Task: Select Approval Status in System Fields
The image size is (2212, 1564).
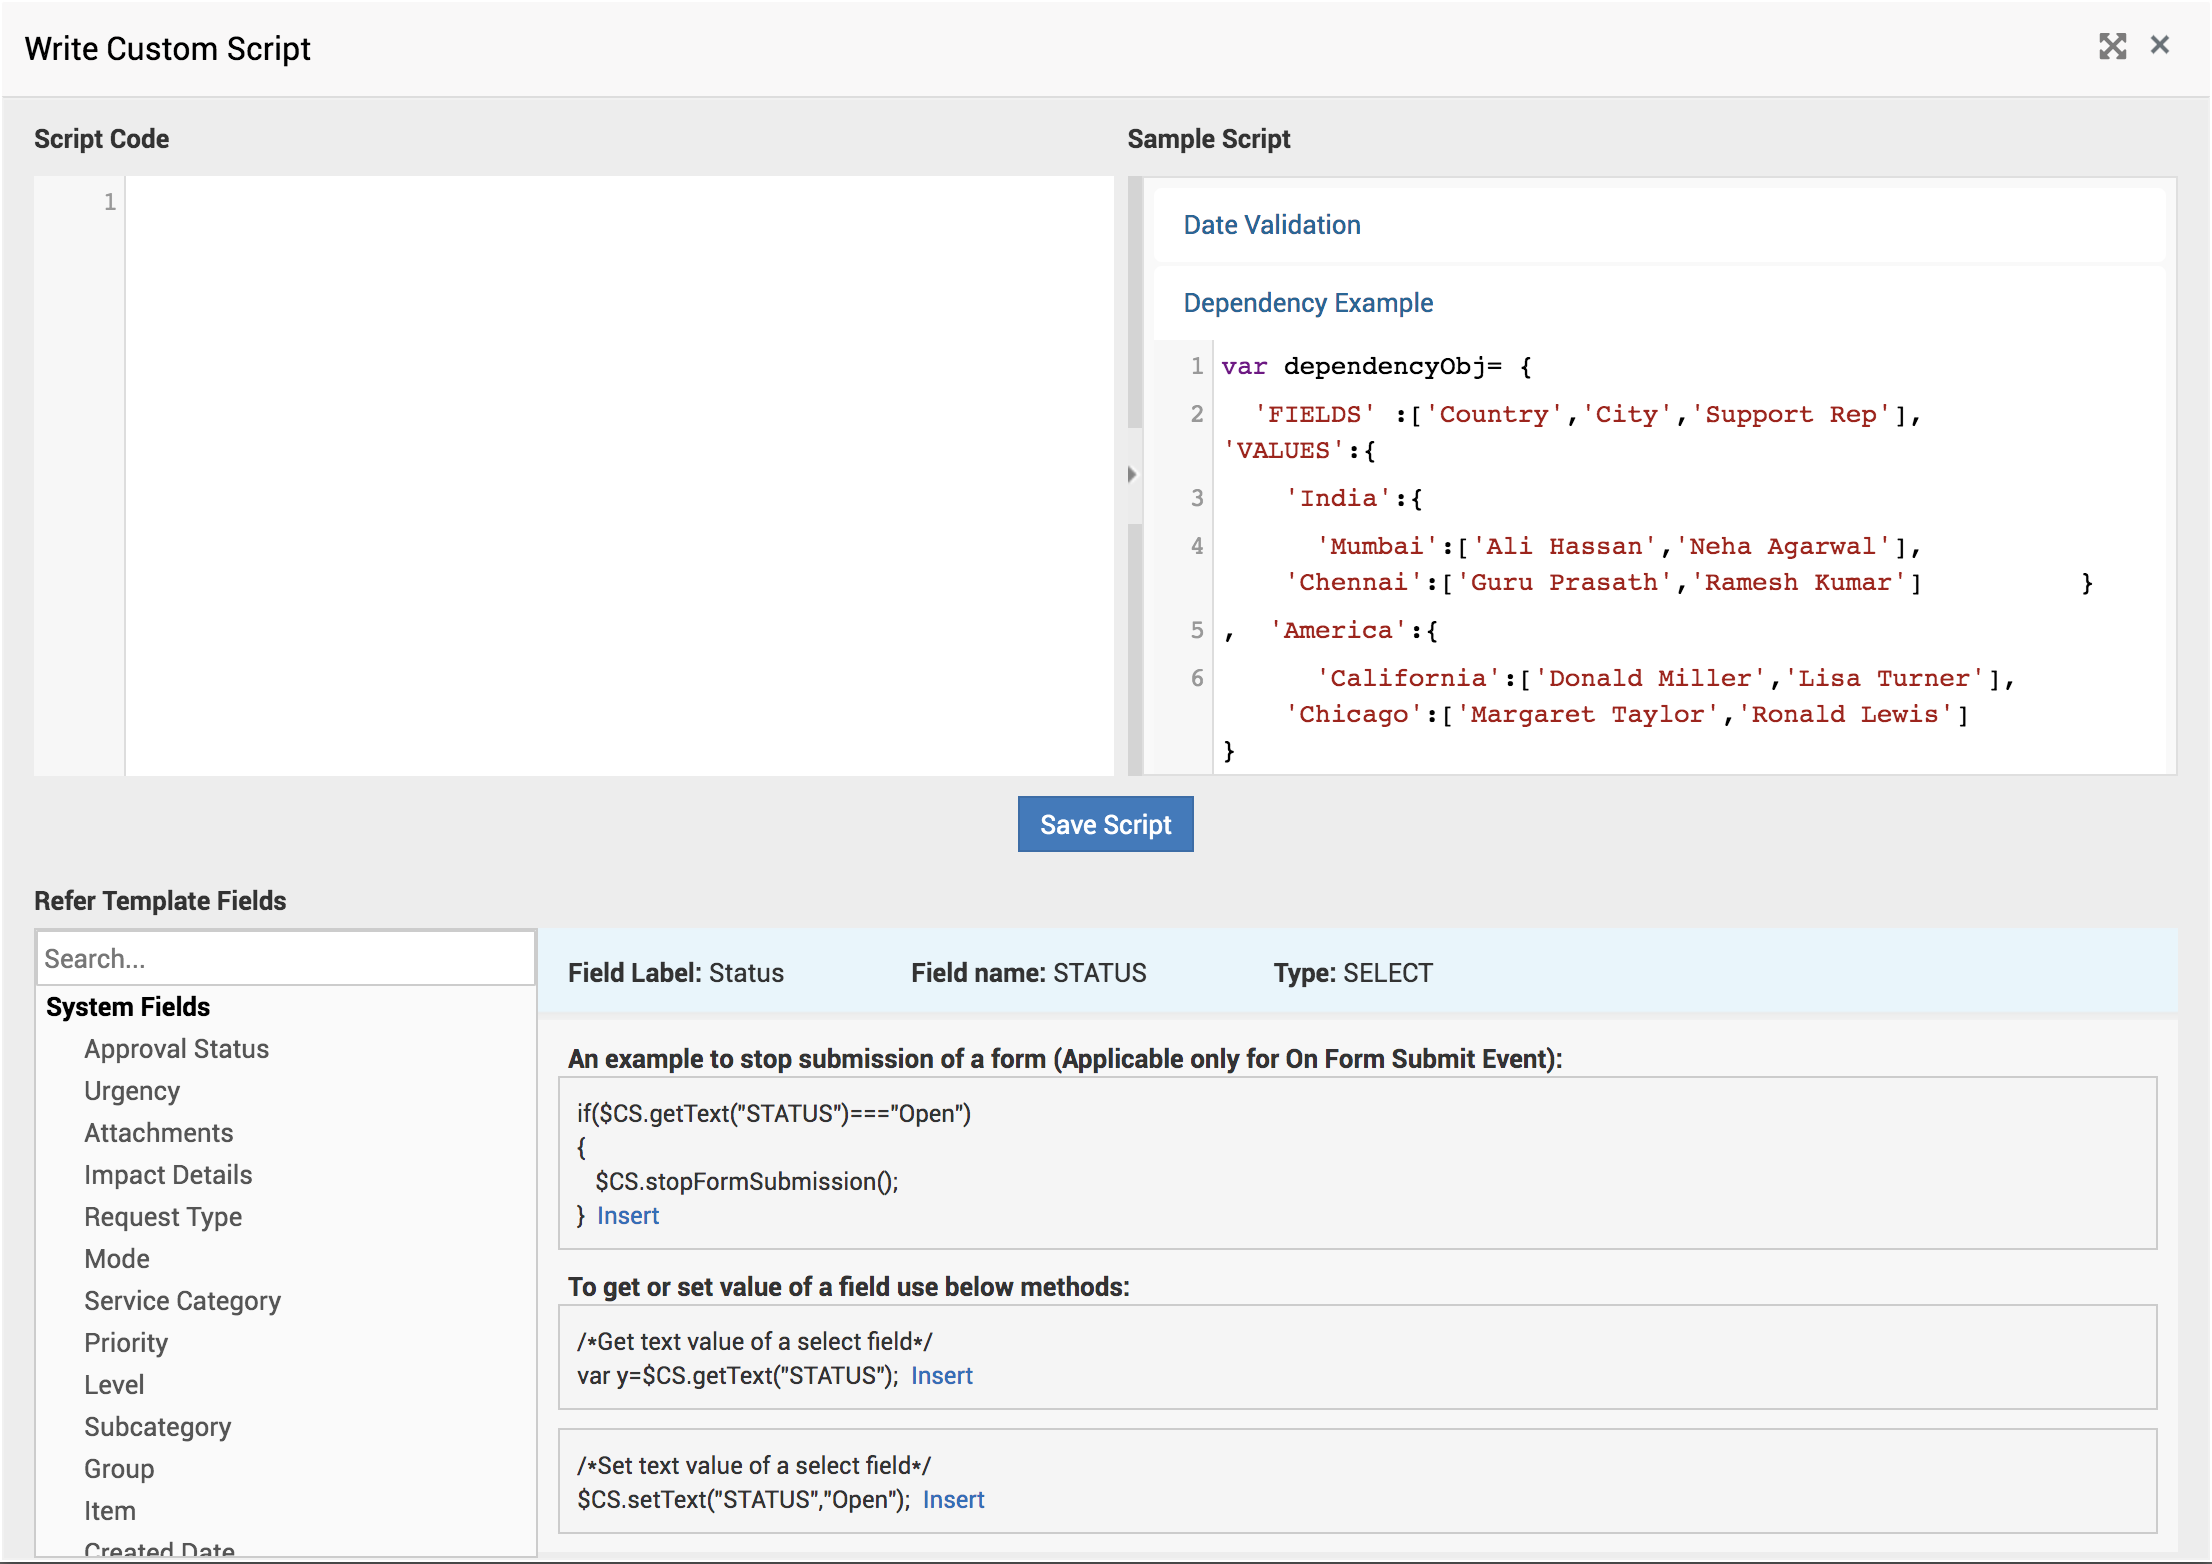Action: (176, 1049)
